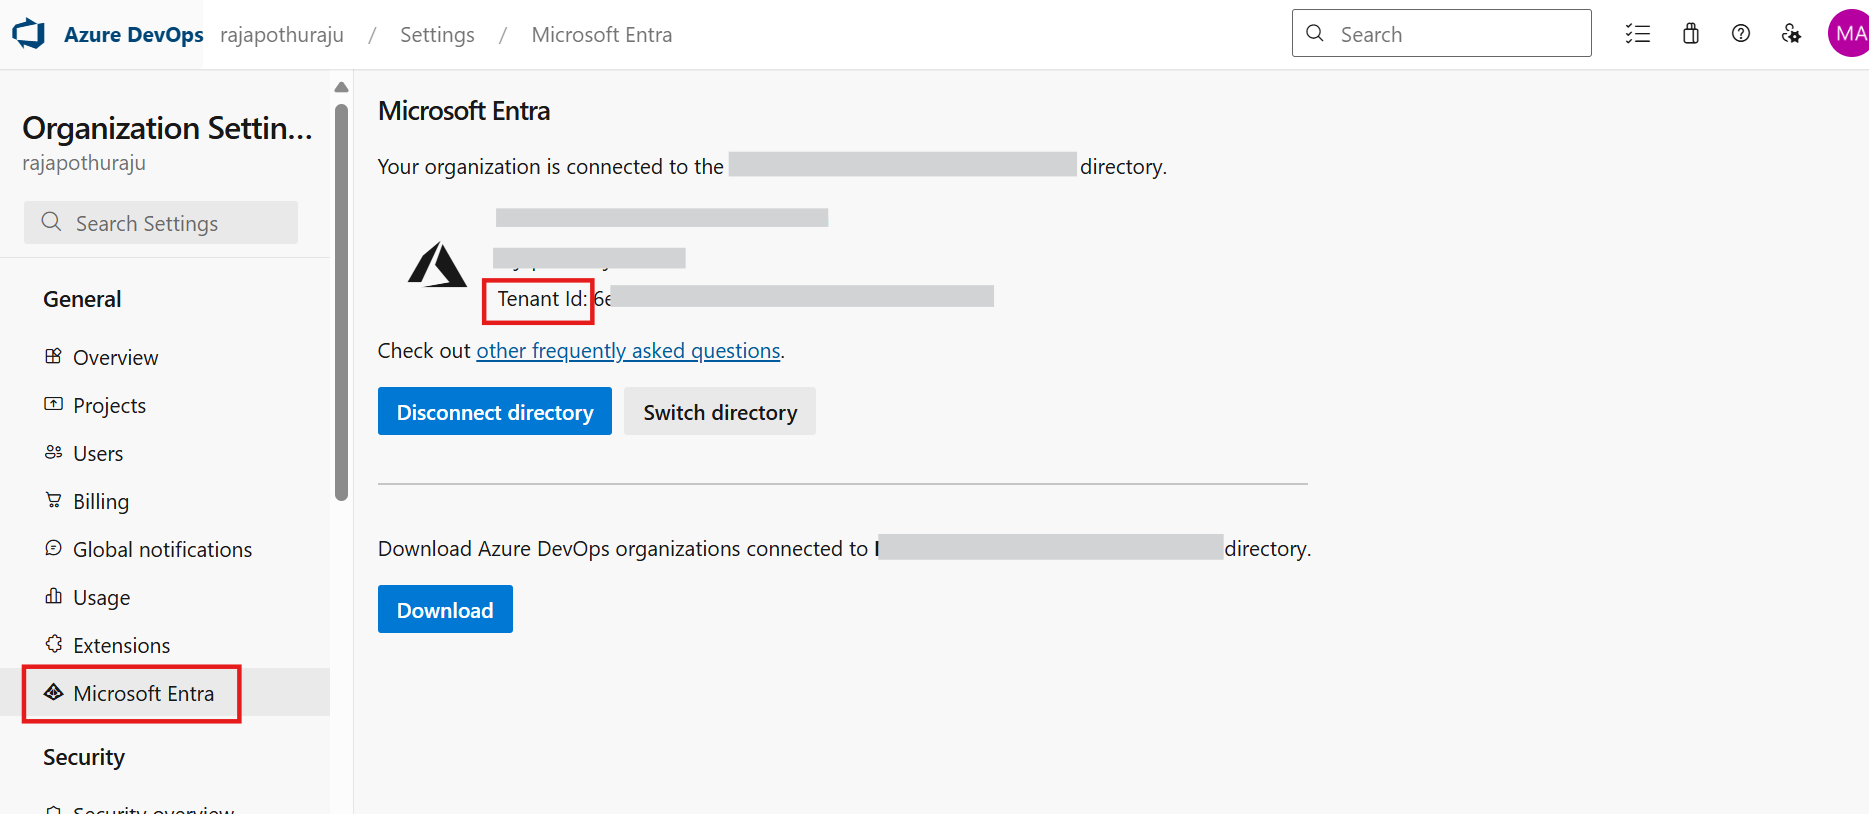
Task: Click the magnifier icon in the top Search box
Action: pos(1316,33)
